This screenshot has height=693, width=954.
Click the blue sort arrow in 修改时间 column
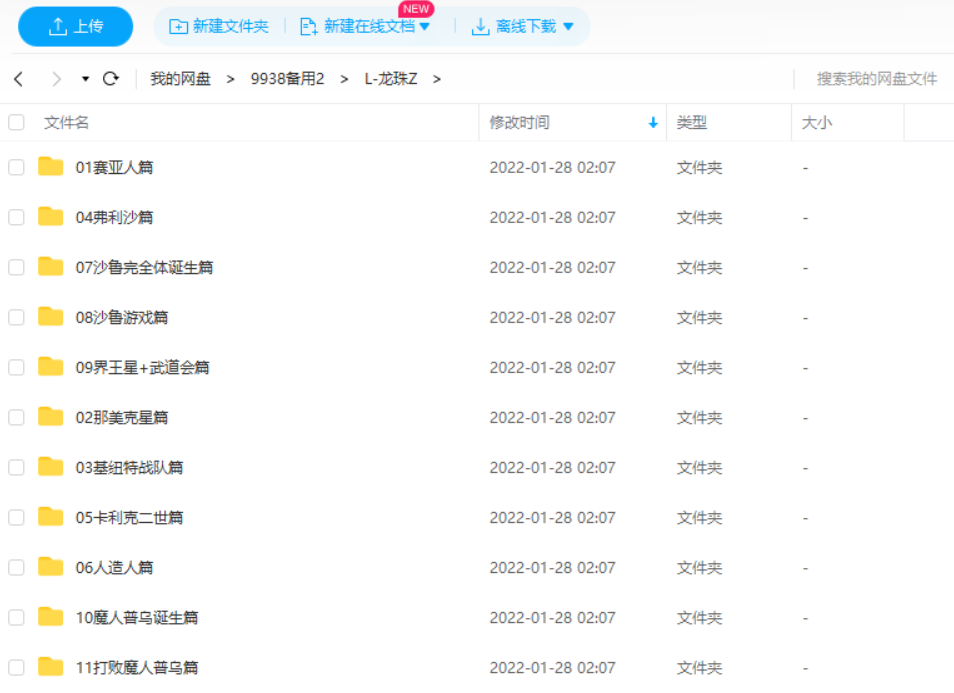pyautogui.click(x=653, y=123)
